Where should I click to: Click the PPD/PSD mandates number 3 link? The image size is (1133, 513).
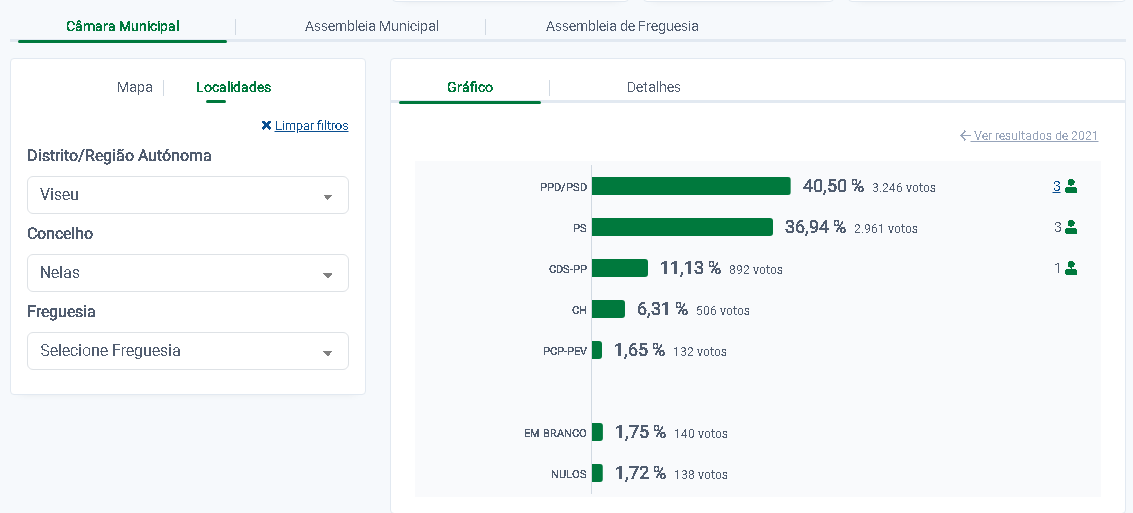click(x=1056, y=186)
